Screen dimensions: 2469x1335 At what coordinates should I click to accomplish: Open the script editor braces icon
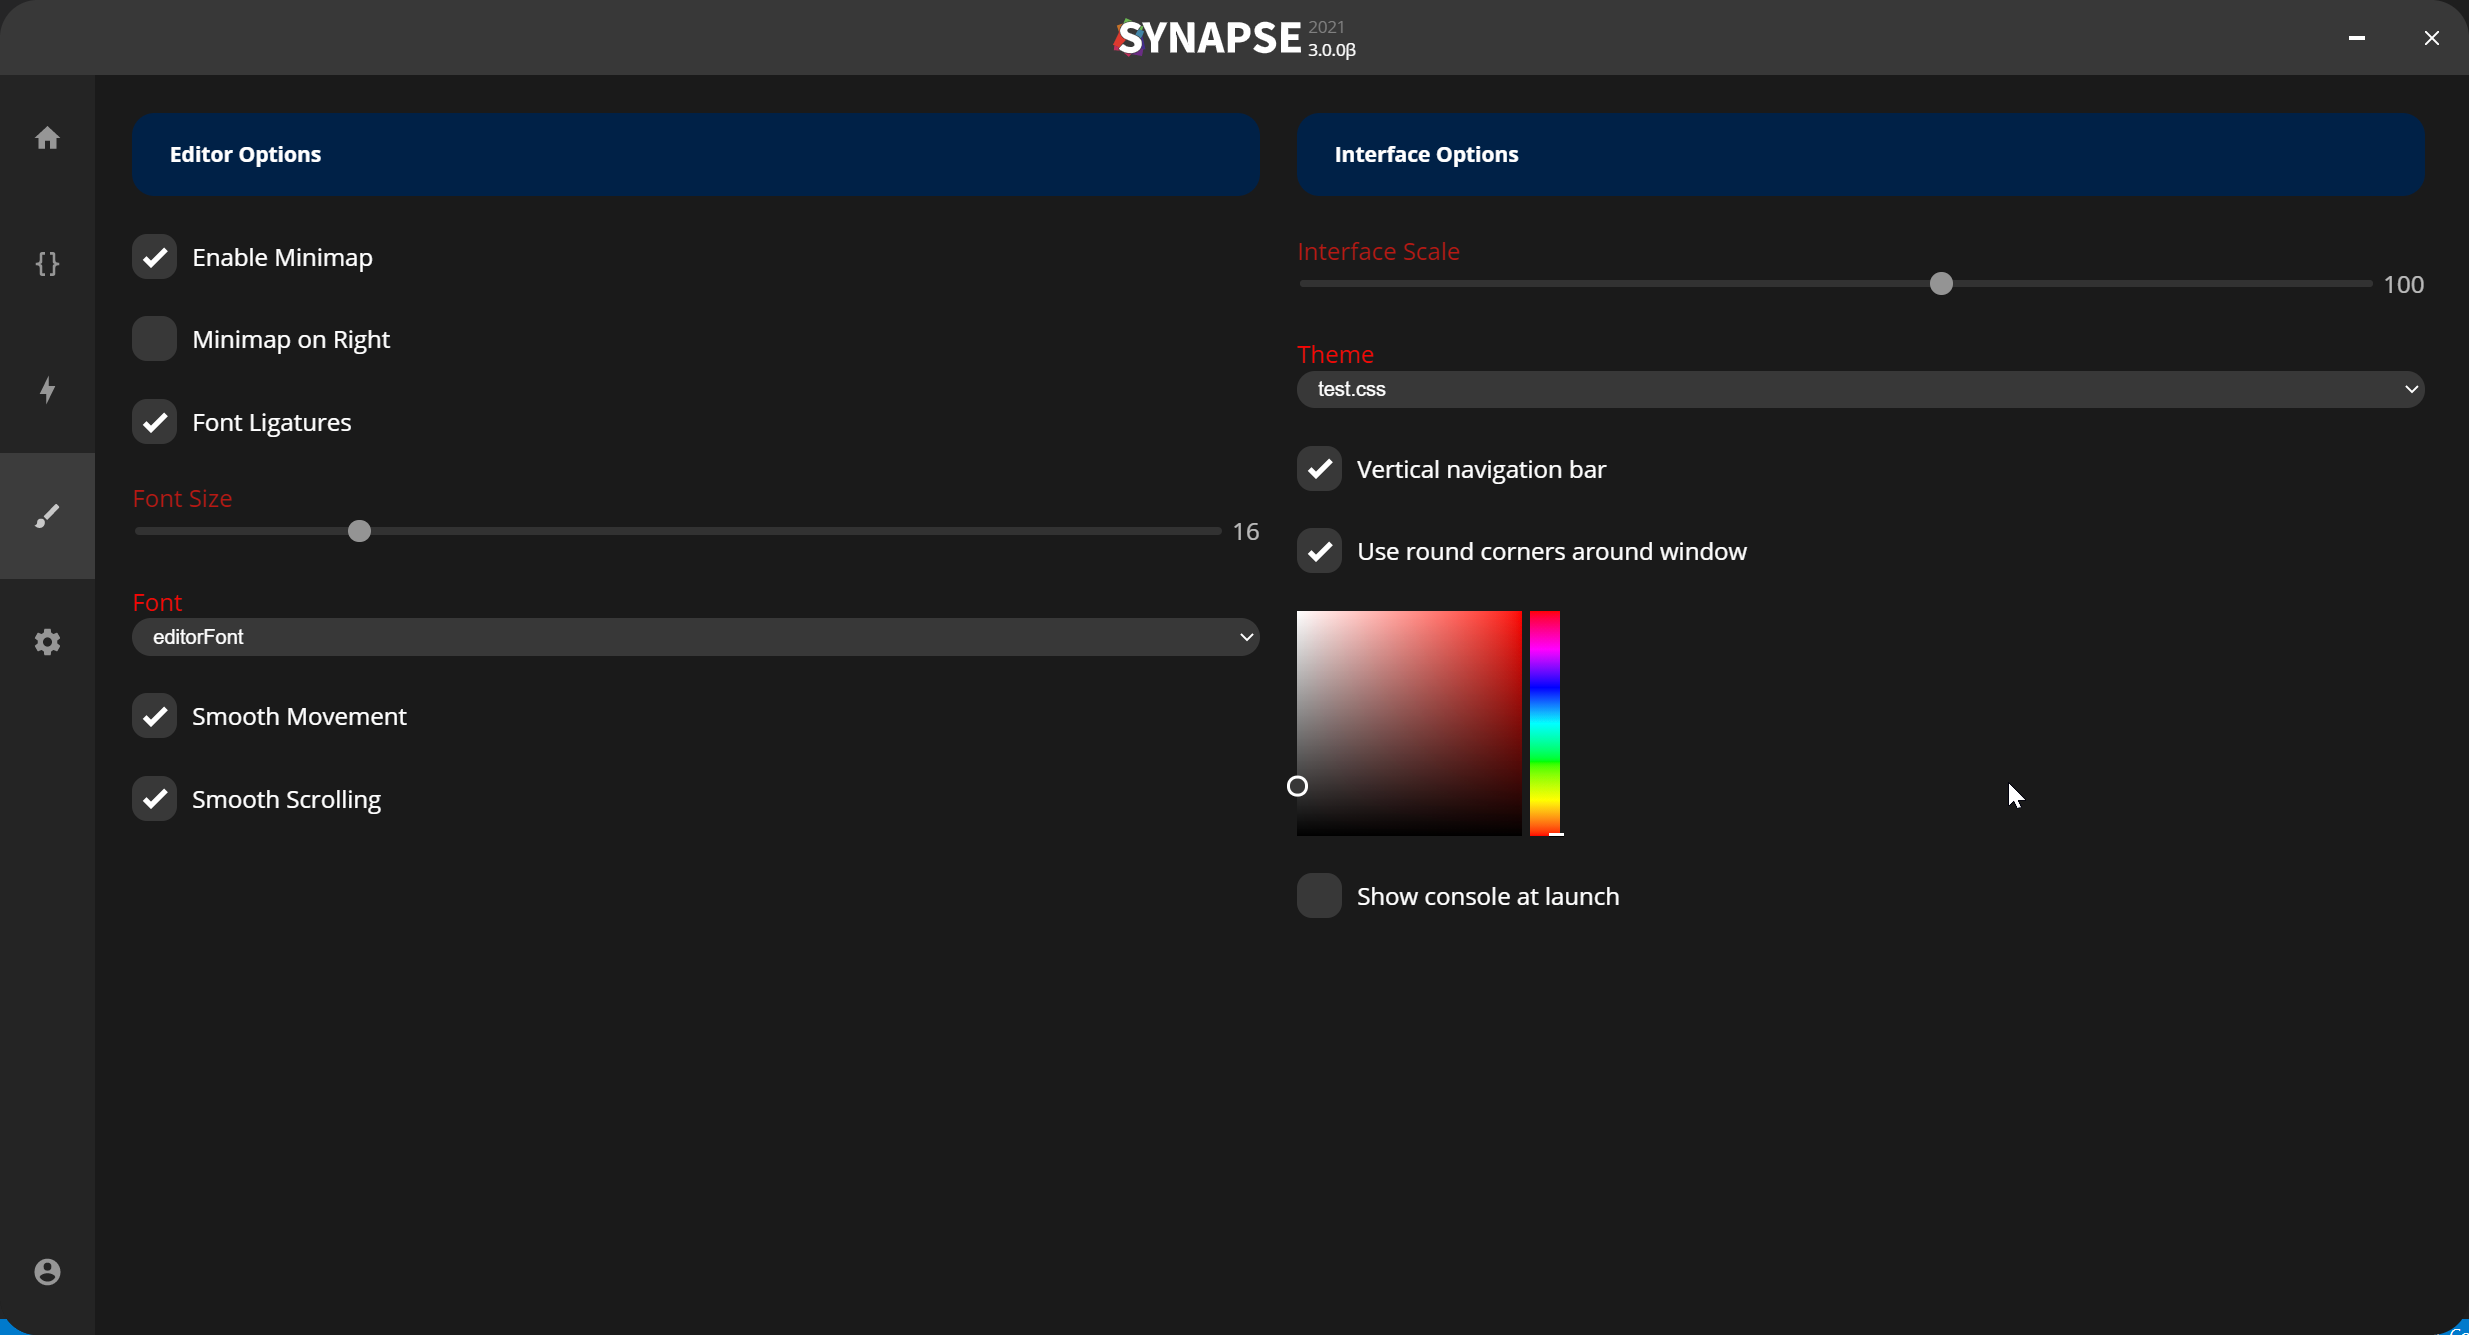[47, 264]
